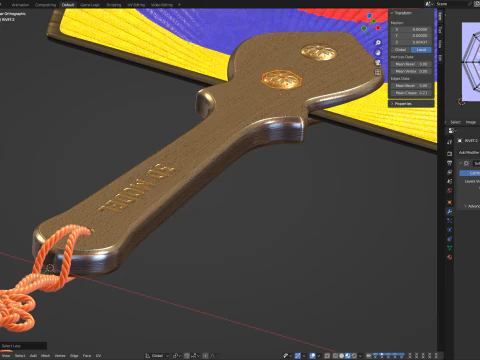This screenshot has width=480, height=360.
Task: Switch to the Animation workspace tab
Action: pos(20,5)
